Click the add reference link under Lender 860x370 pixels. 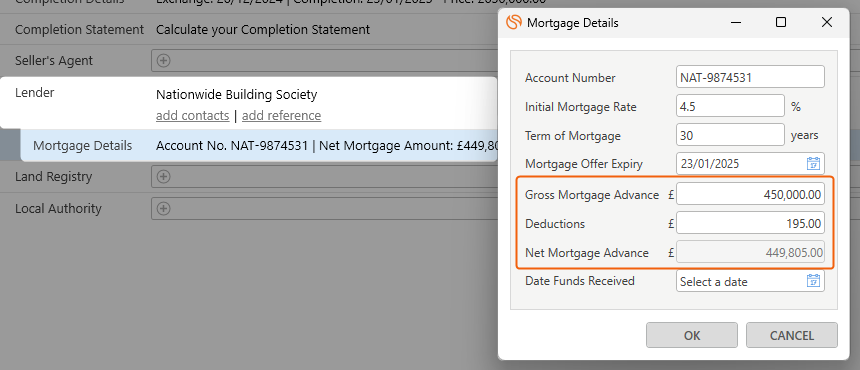click(281, 116)
